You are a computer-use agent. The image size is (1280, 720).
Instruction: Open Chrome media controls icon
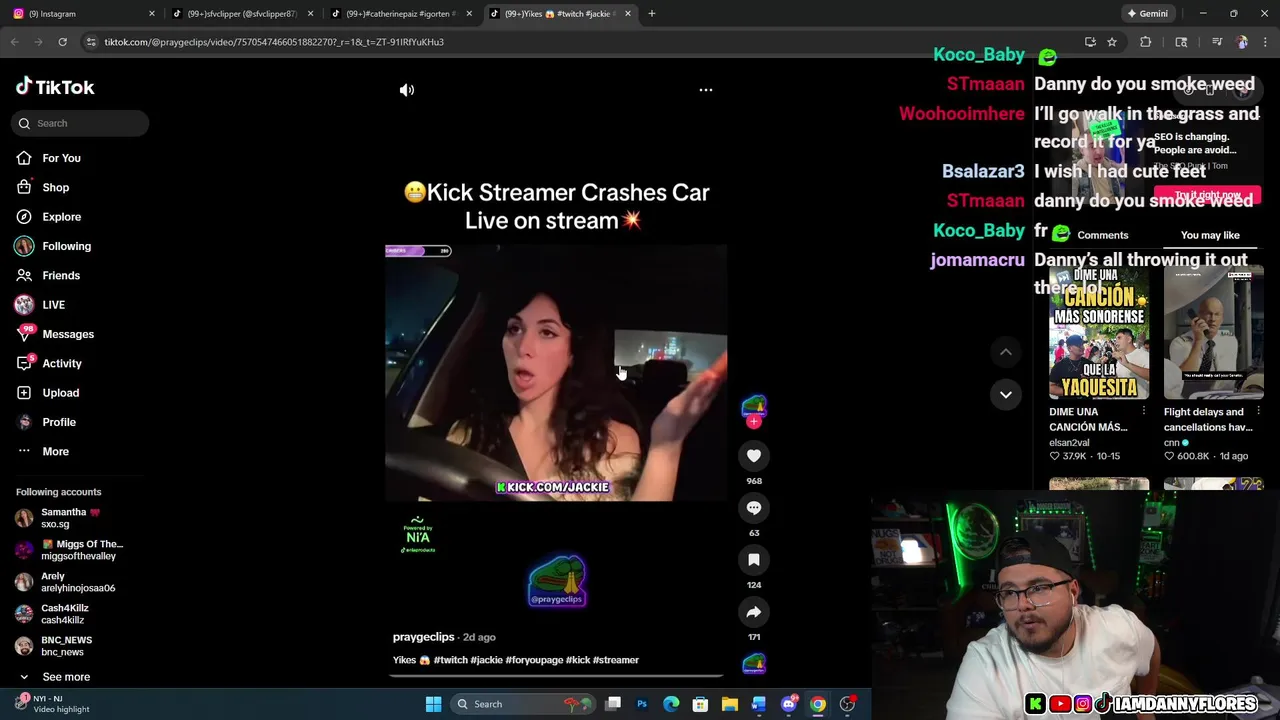point(1217,42)
